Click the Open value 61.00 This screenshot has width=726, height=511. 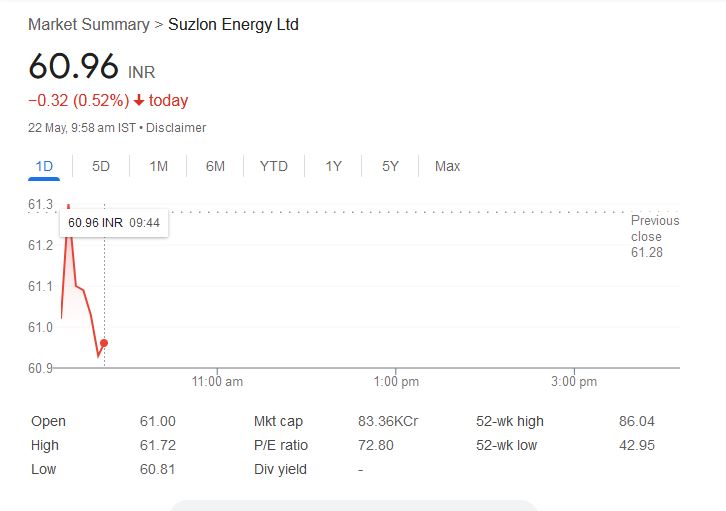click(x=158, y=422)
